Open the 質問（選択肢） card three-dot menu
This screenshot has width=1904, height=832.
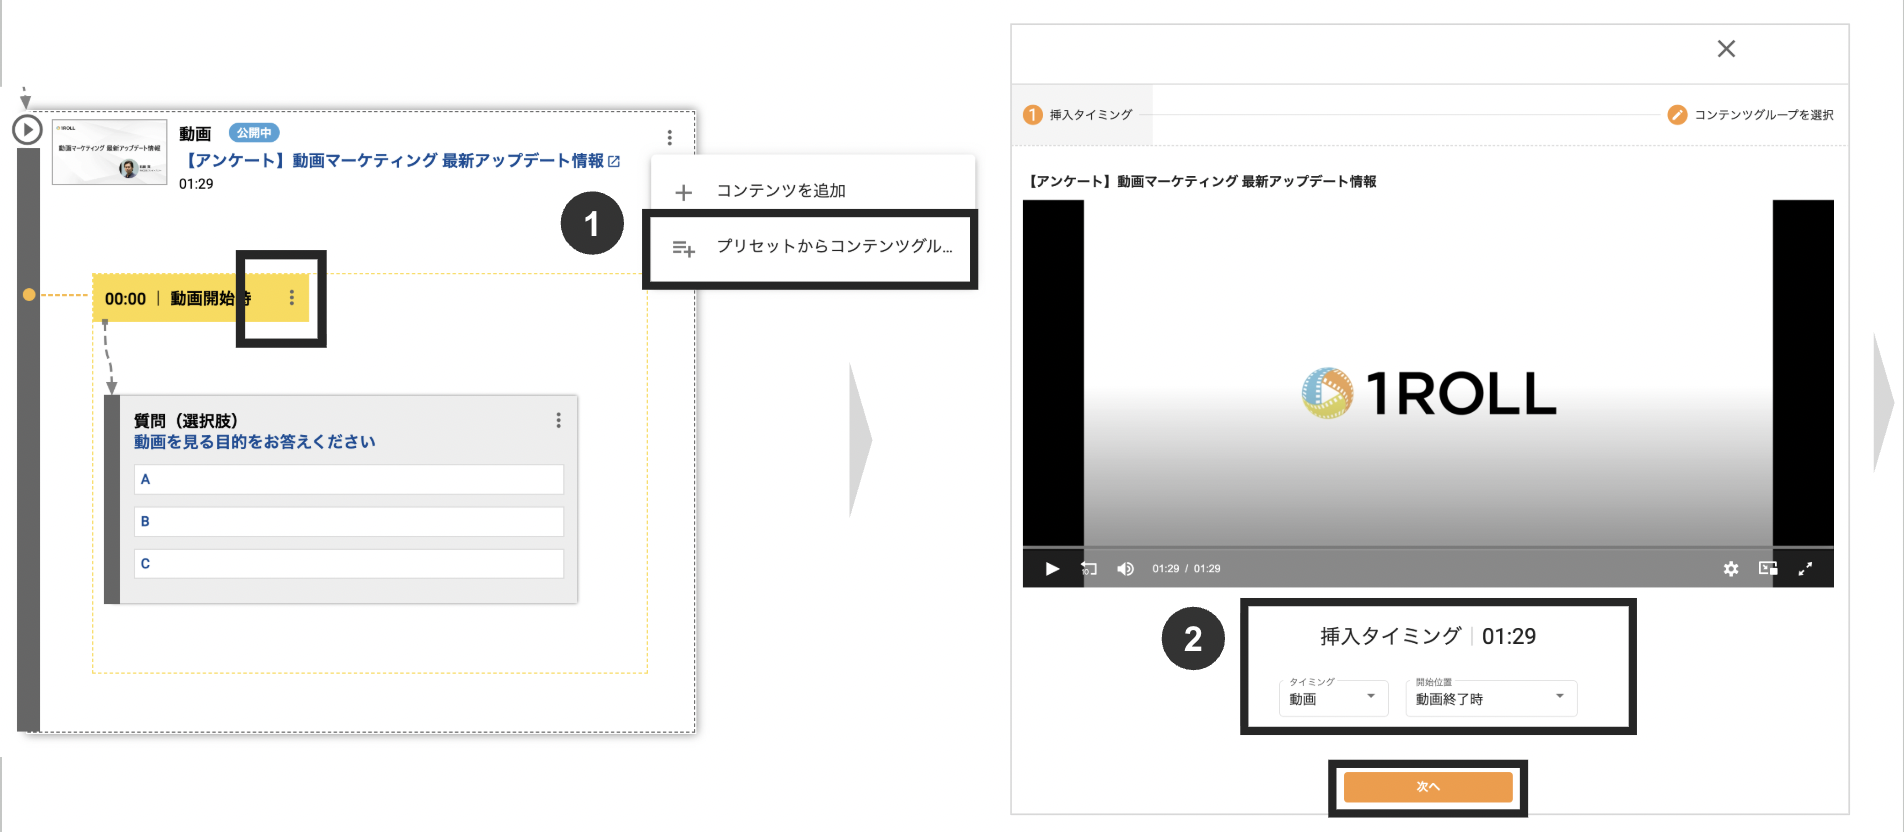tap(558, 421)
